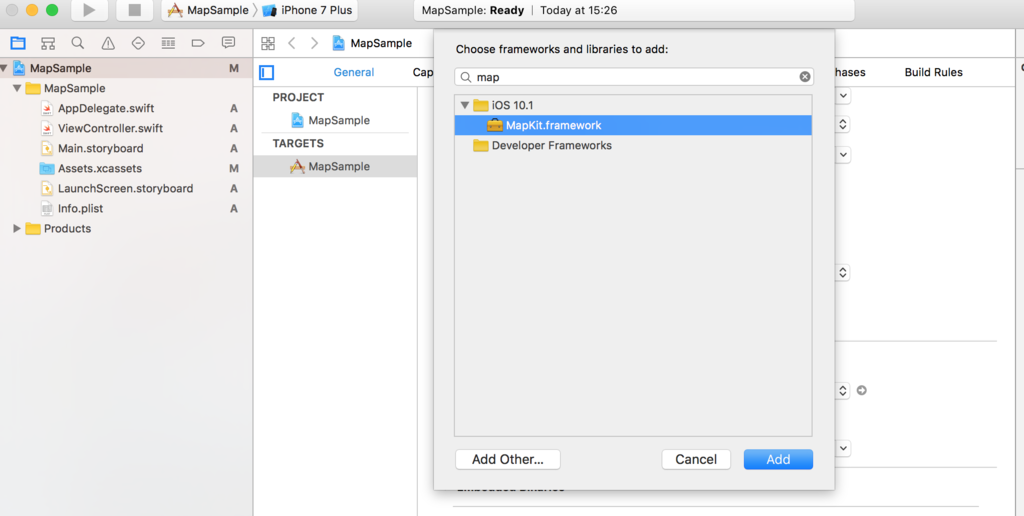Open the Issue navigator warning icon
Viewport: 1024px width, 516px height.
point(108,44)
